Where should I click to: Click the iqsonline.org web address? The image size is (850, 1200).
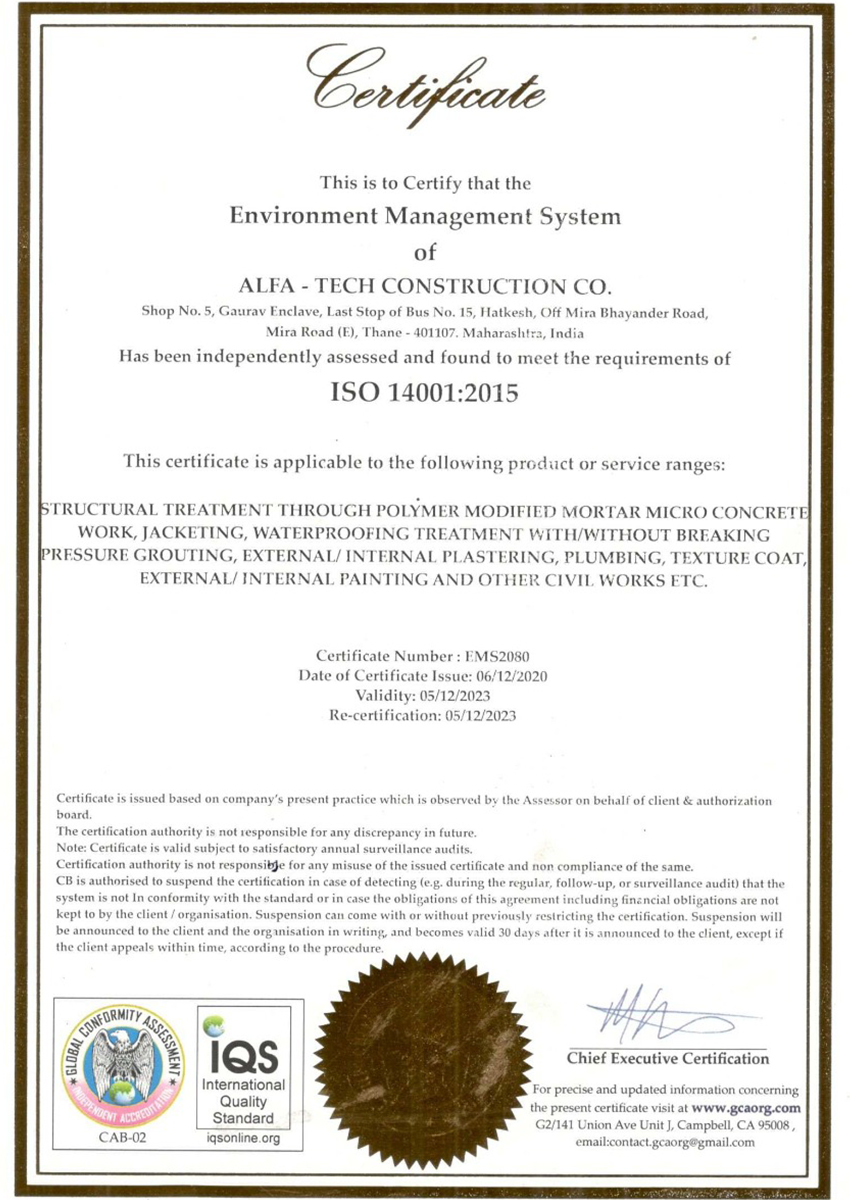click(243, 1138)
